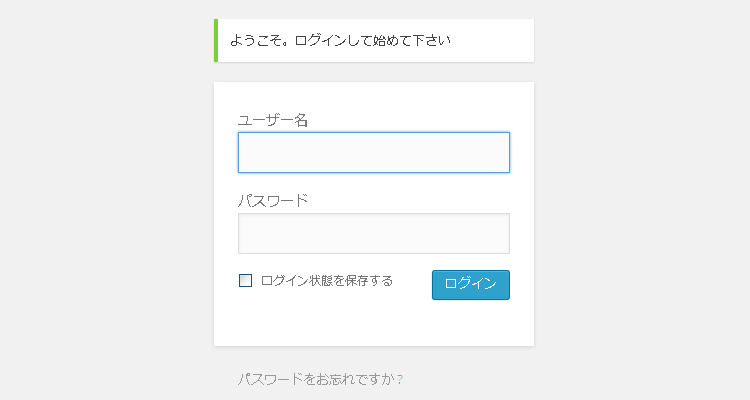Click the パスワード field label
Image resolution: width=750 pixels, height=400 pixels.
tap(272, 200)
